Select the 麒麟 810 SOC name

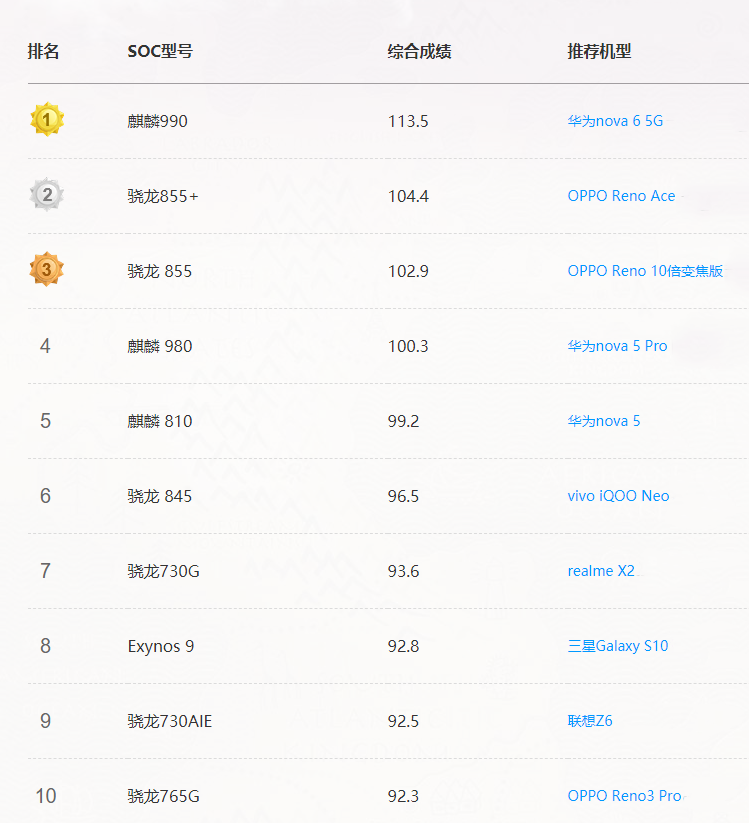pos(160,421)
